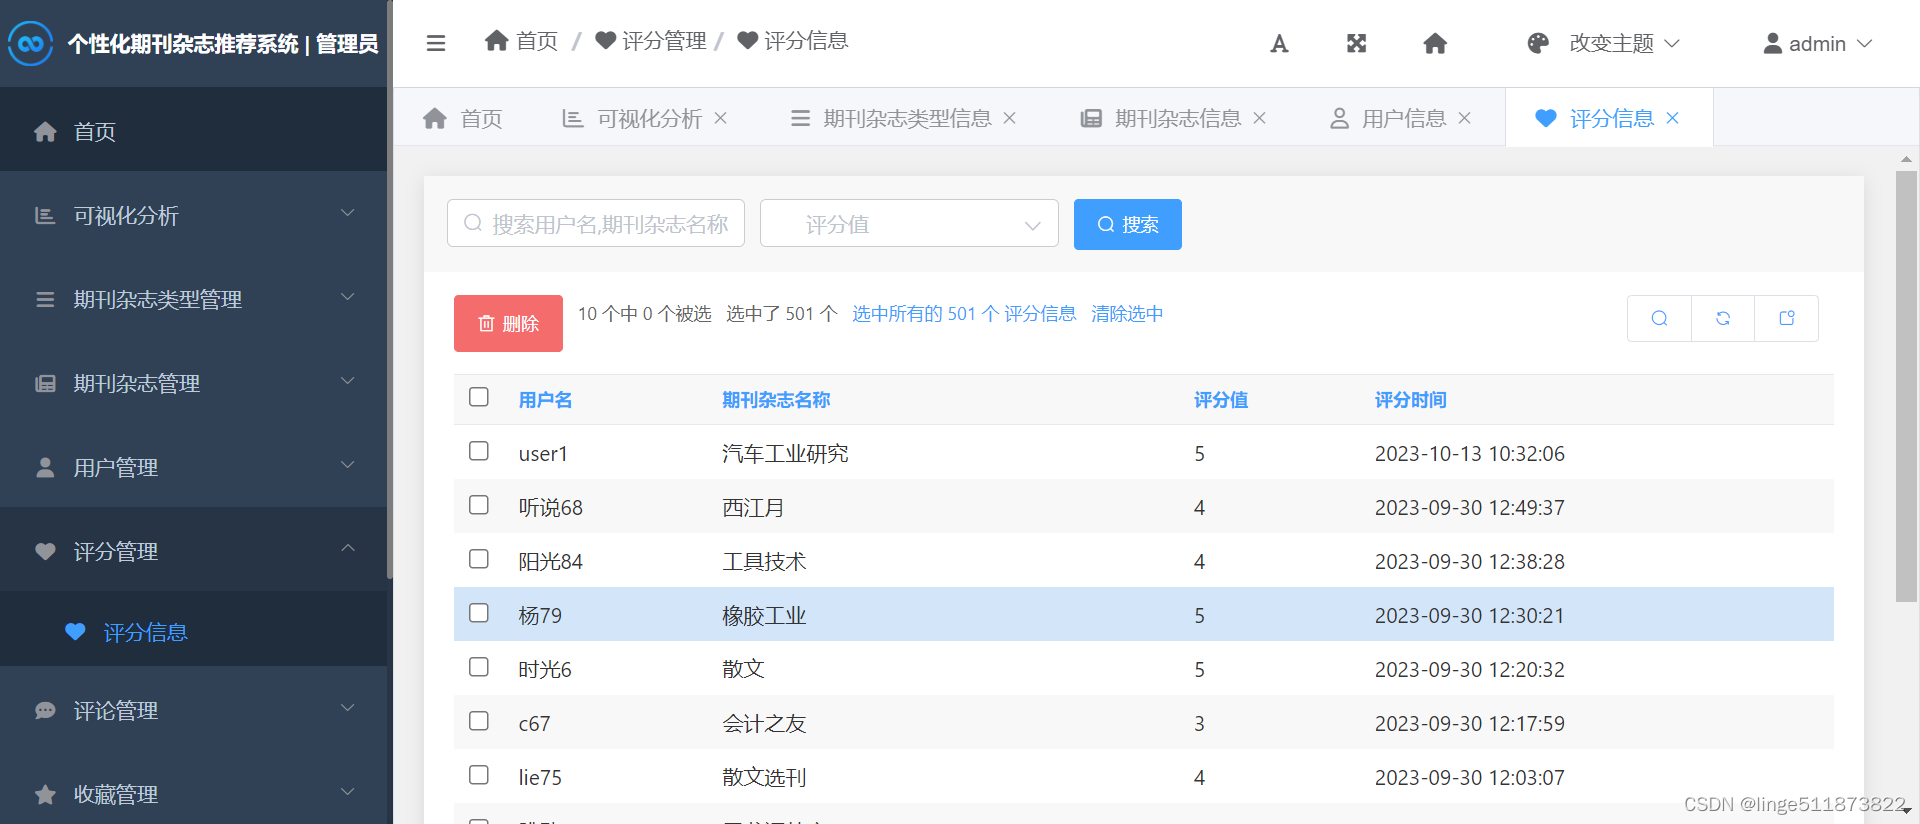
Task: Close the 评分信息 tab
Action: (x=1673, y=118)
